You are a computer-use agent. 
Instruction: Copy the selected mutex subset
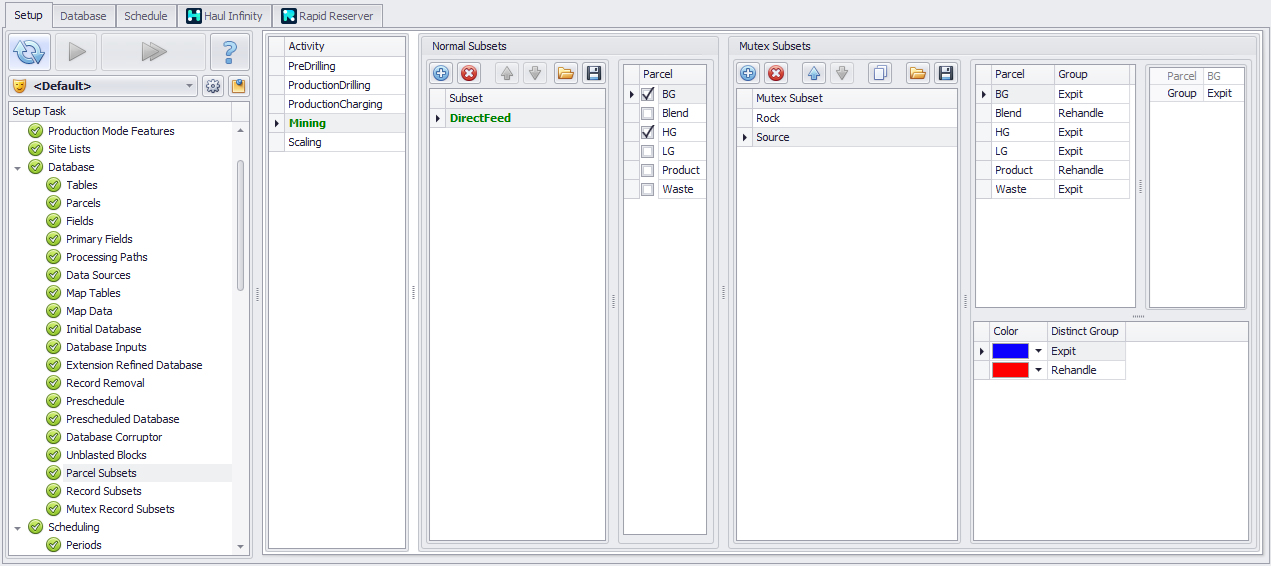(x=880, y=73)
